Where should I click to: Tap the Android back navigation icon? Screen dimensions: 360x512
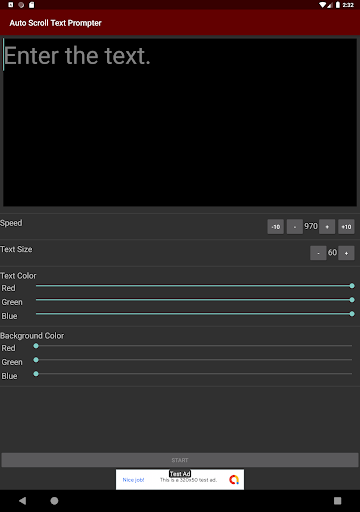click(x=22, y=501)
